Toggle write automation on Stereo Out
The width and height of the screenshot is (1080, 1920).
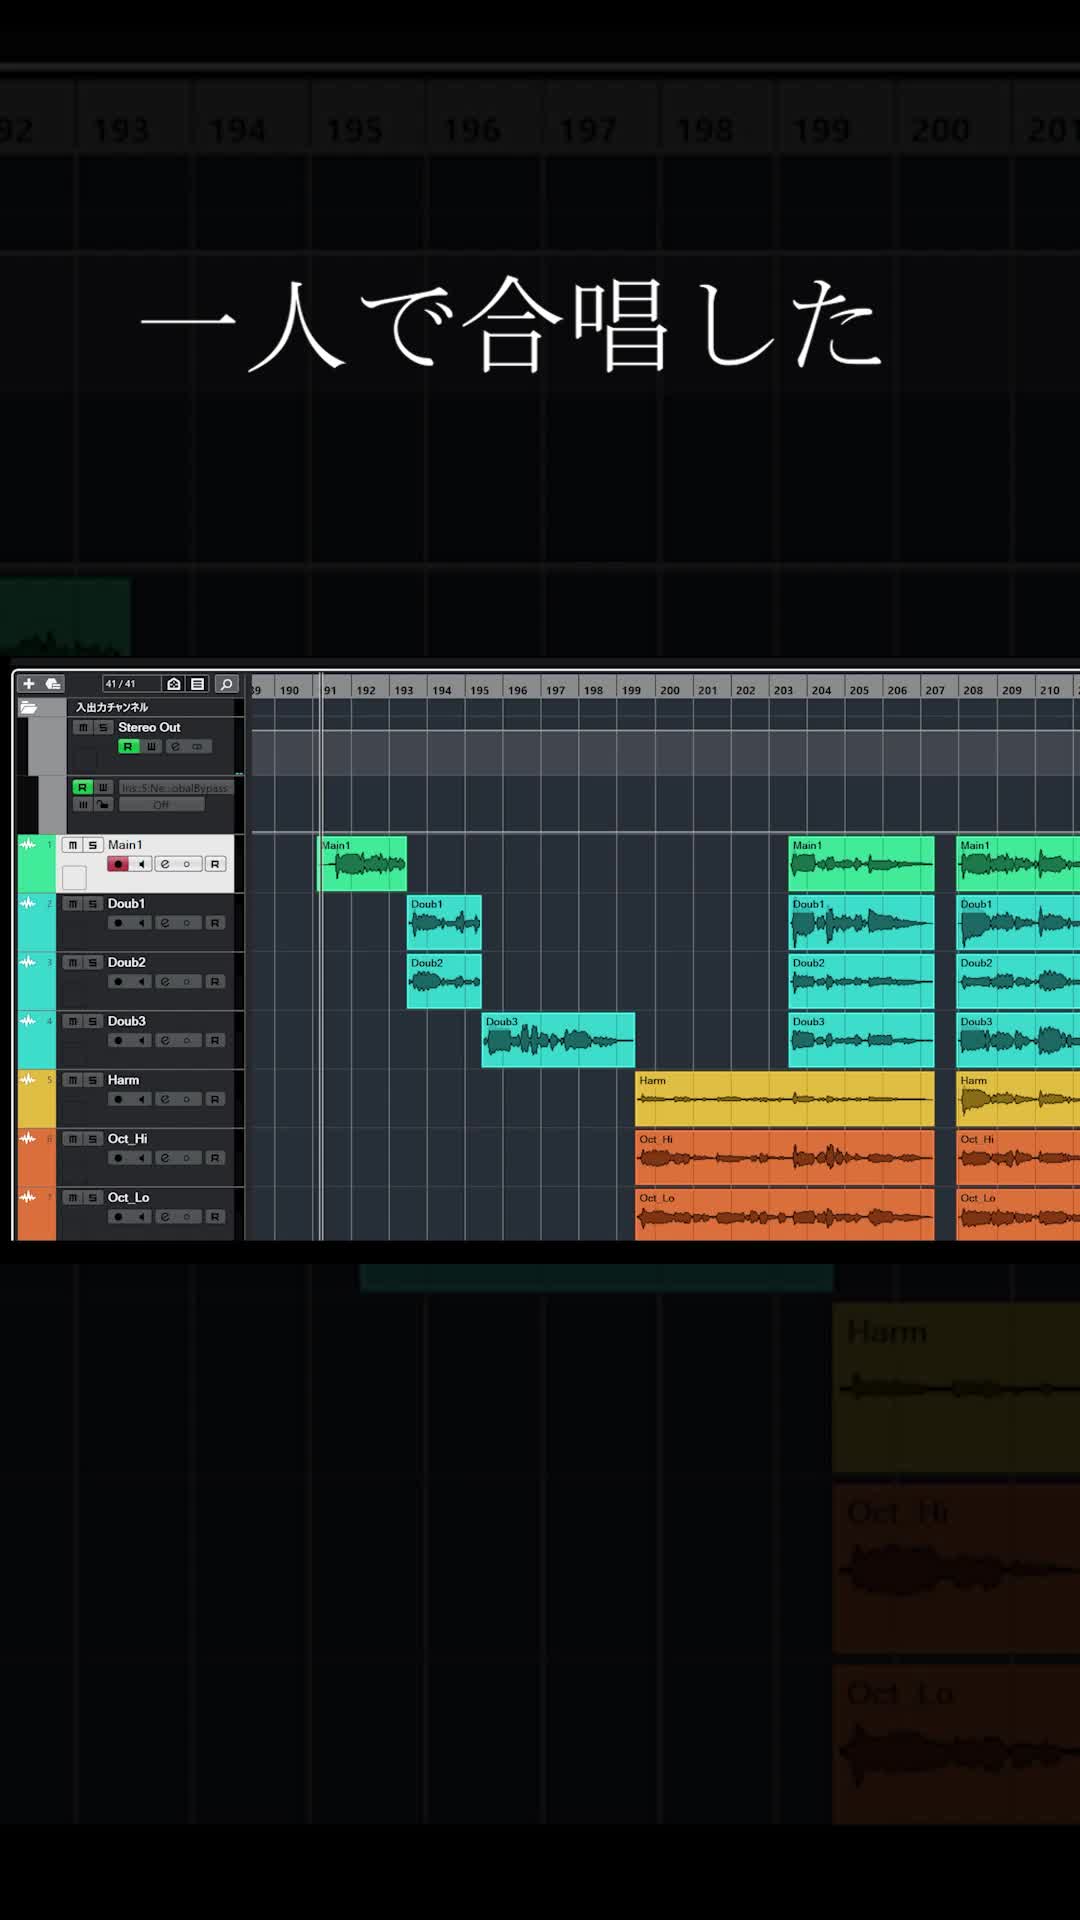point(151,747)
